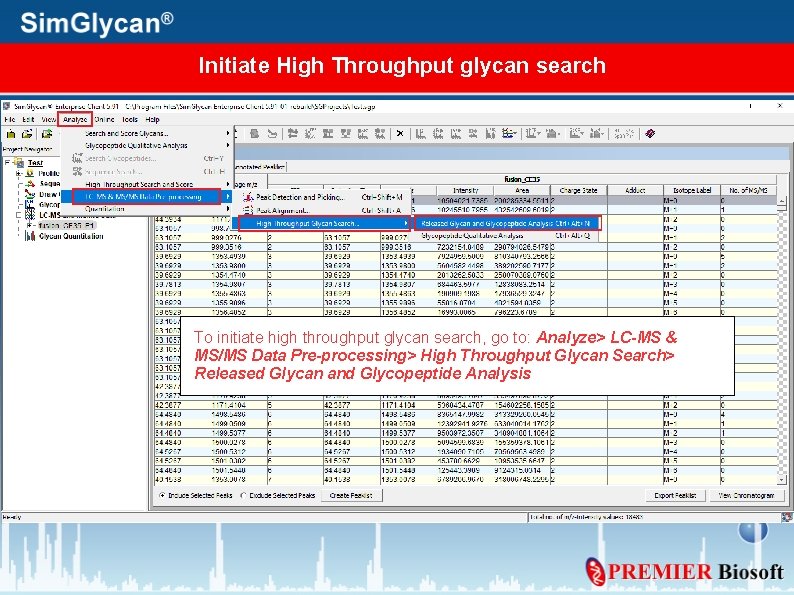
Task: Expand Quantitation submenu arrow
Action: tap(228, 209)
